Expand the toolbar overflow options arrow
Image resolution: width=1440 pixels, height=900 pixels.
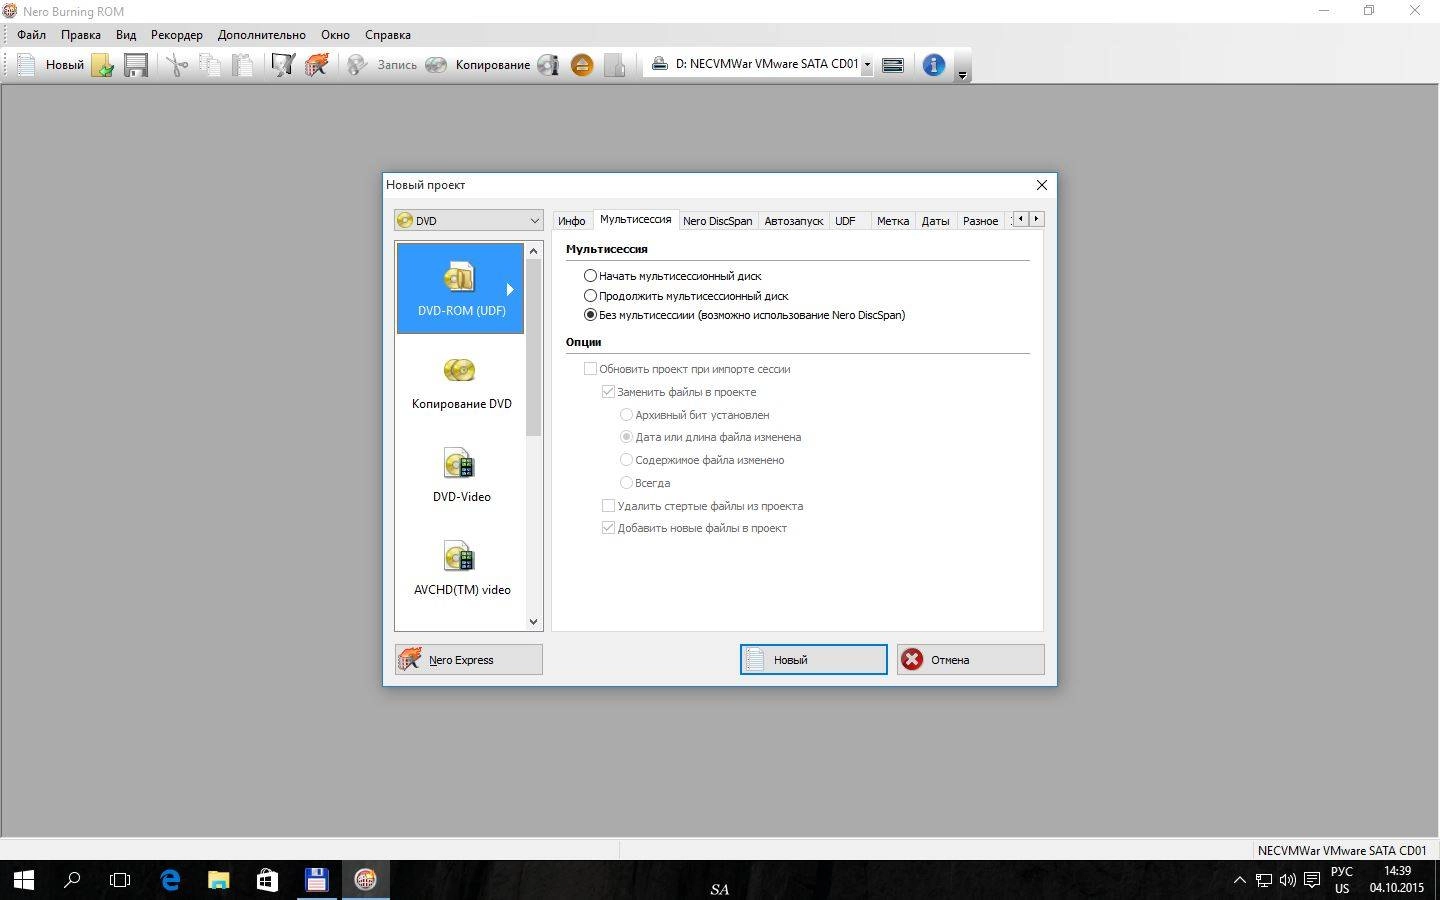(962, 75)
